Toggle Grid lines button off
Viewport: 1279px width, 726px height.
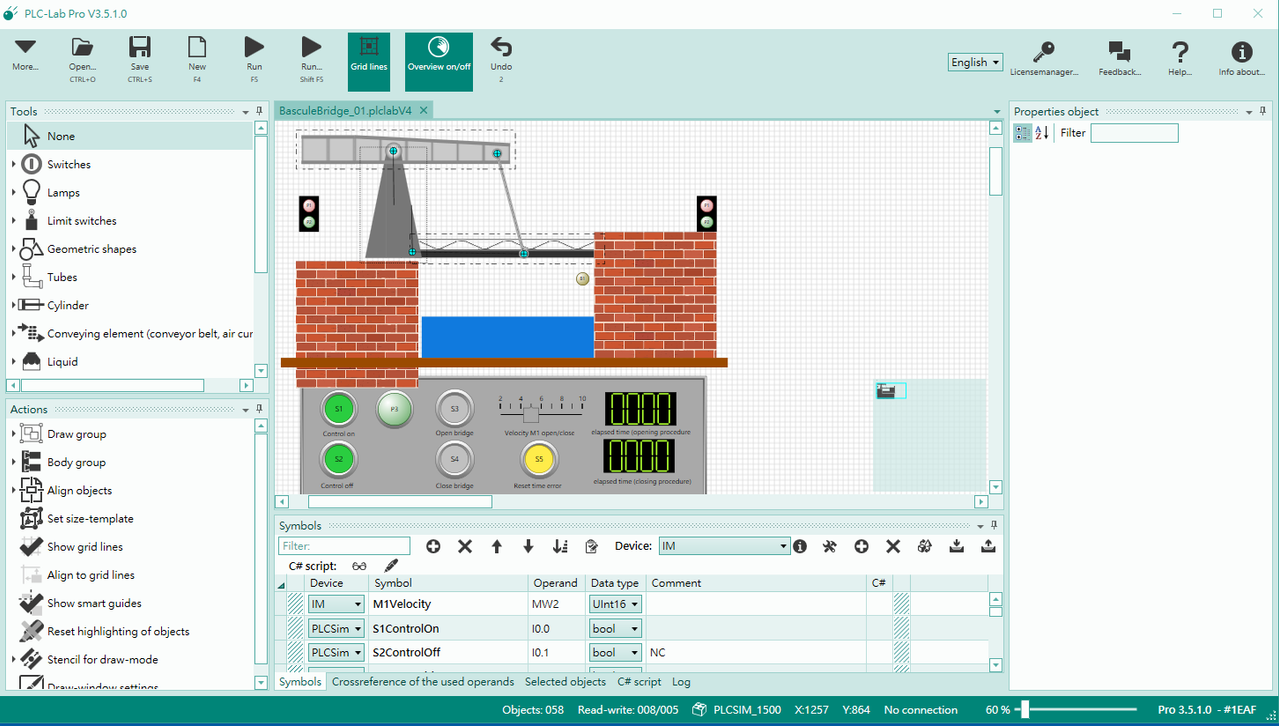click(x=369, y=61)
